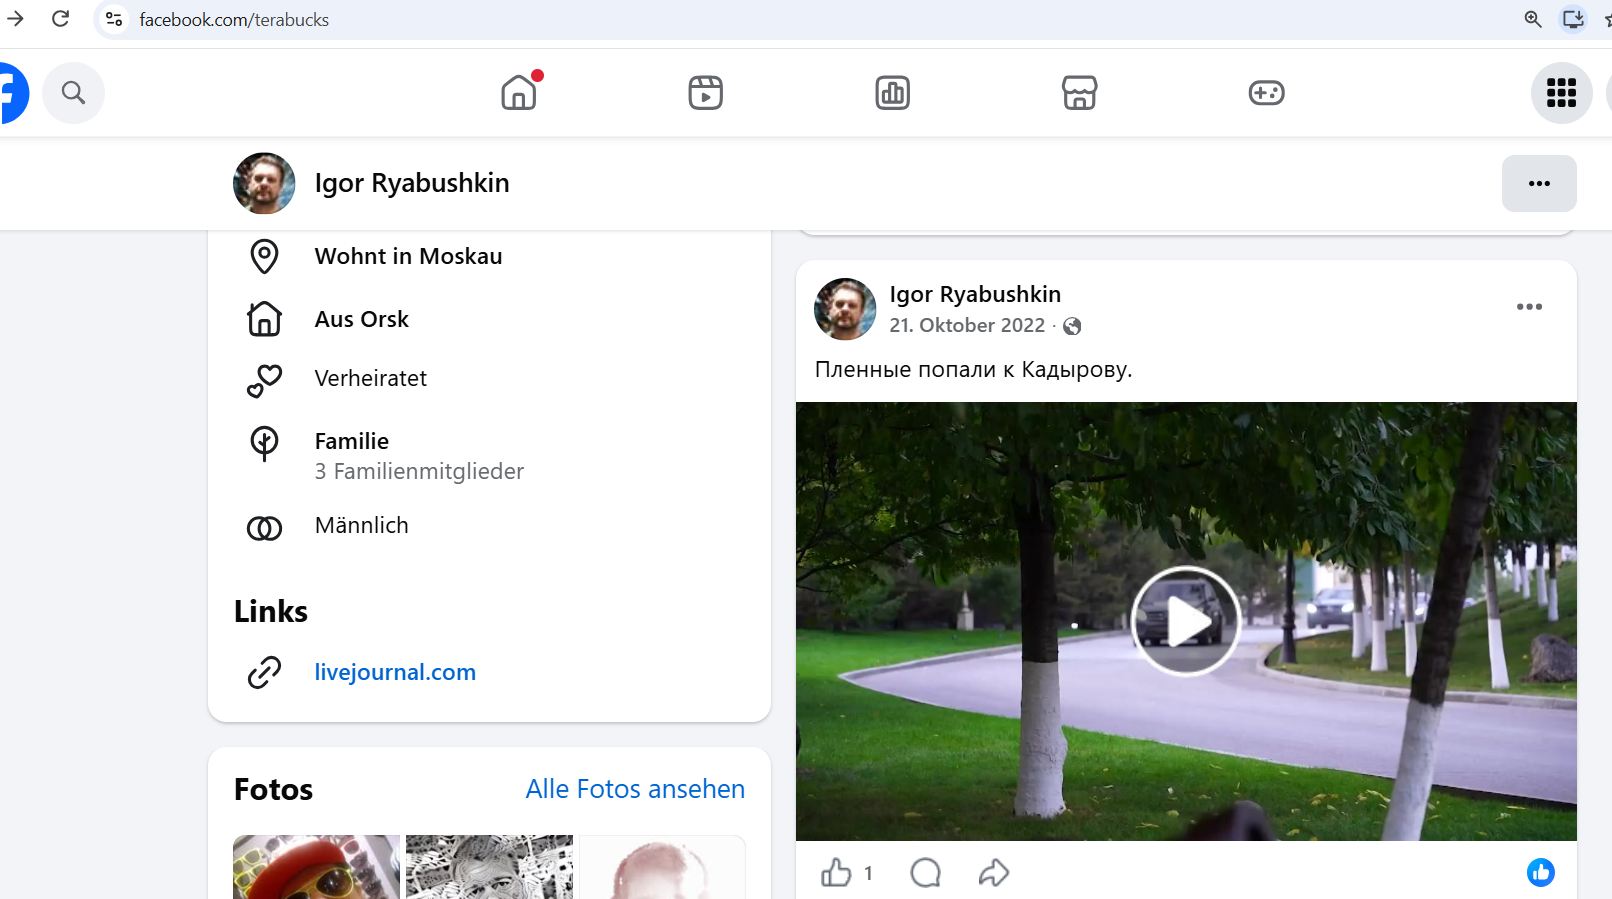Click the family tree icon
1612x899 pixels.
264,443
